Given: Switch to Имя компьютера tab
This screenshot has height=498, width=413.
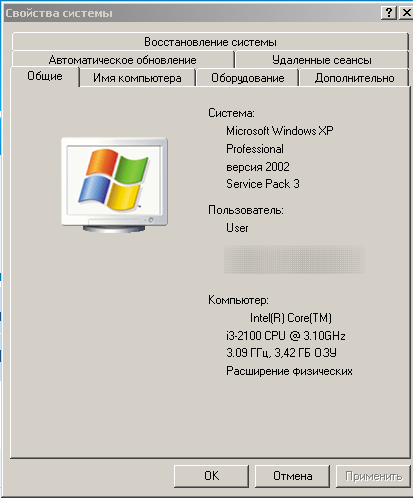Looking at the screenshot, I should [x=137, y=78].
